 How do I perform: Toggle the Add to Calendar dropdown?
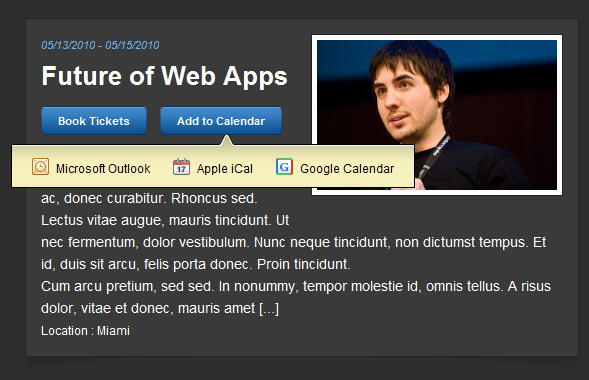[x=221, y=121]
